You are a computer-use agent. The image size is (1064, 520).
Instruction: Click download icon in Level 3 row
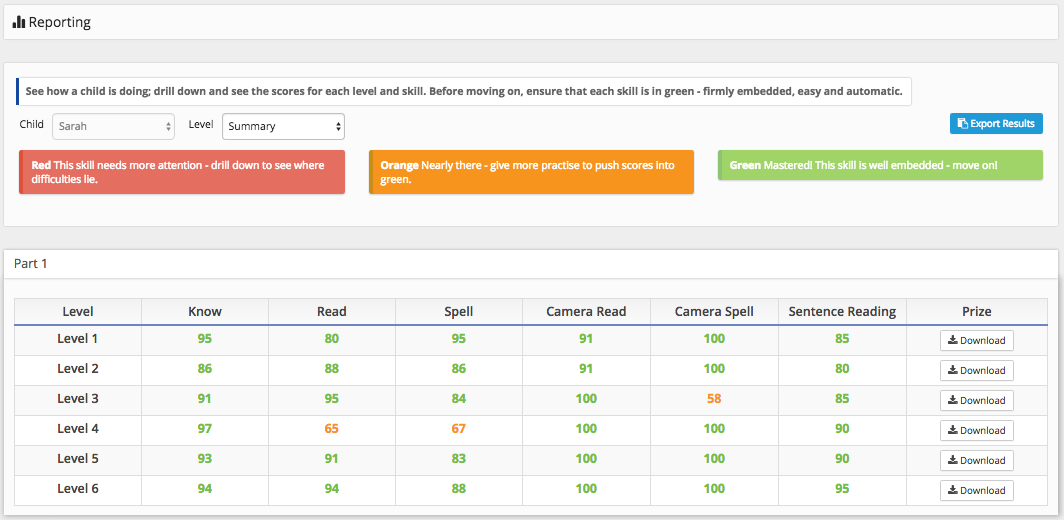click(953, 400)
